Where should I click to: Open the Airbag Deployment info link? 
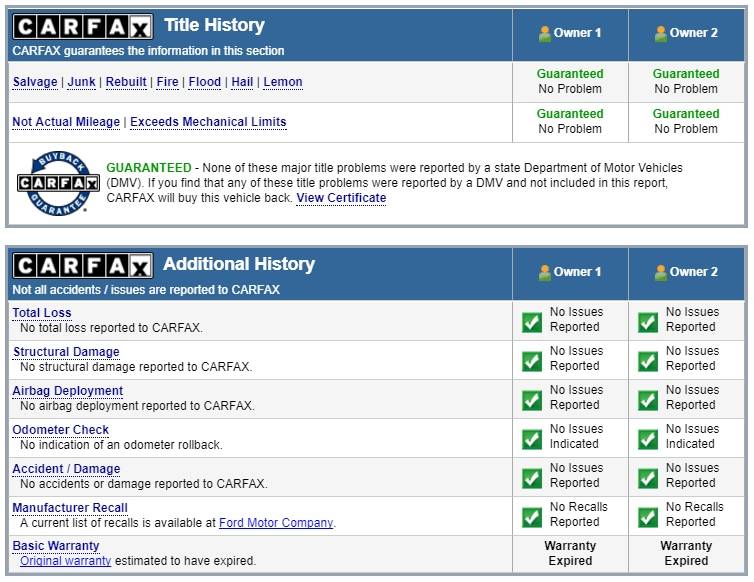coord(68,391)
